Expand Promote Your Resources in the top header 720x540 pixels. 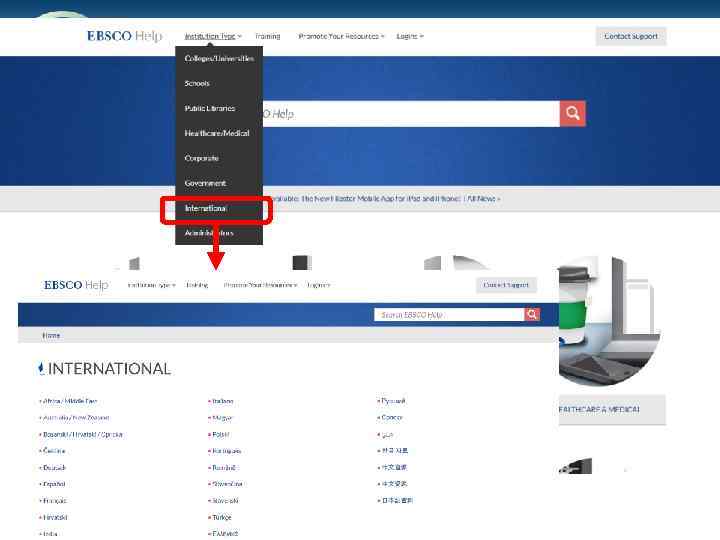pos(341,36)
